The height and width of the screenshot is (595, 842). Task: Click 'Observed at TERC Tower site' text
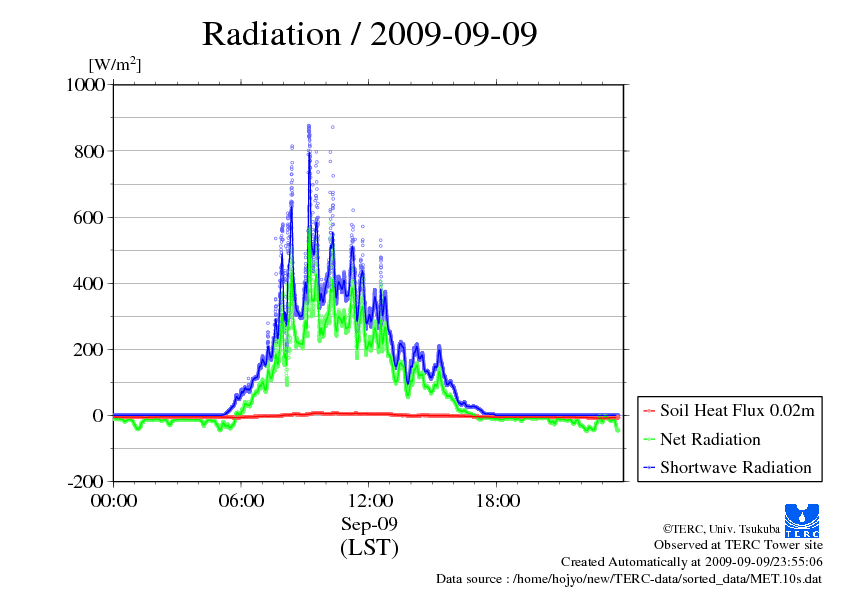point(738,545)
